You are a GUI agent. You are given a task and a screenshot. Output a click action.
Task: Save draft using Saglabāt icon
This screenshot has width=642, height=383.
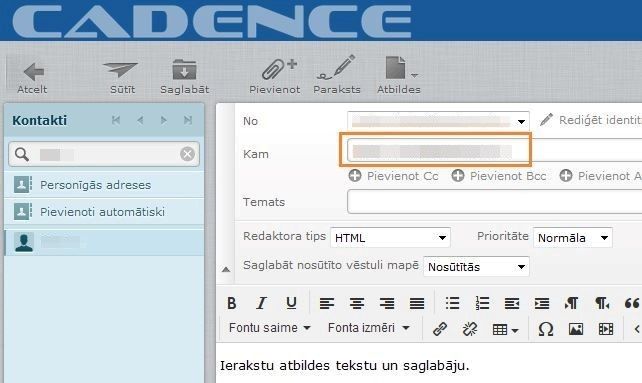coord(184,76)
